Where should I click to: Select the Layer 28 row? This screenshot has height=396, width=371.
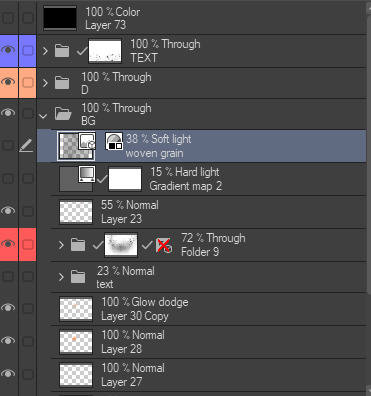coord(209,342)
